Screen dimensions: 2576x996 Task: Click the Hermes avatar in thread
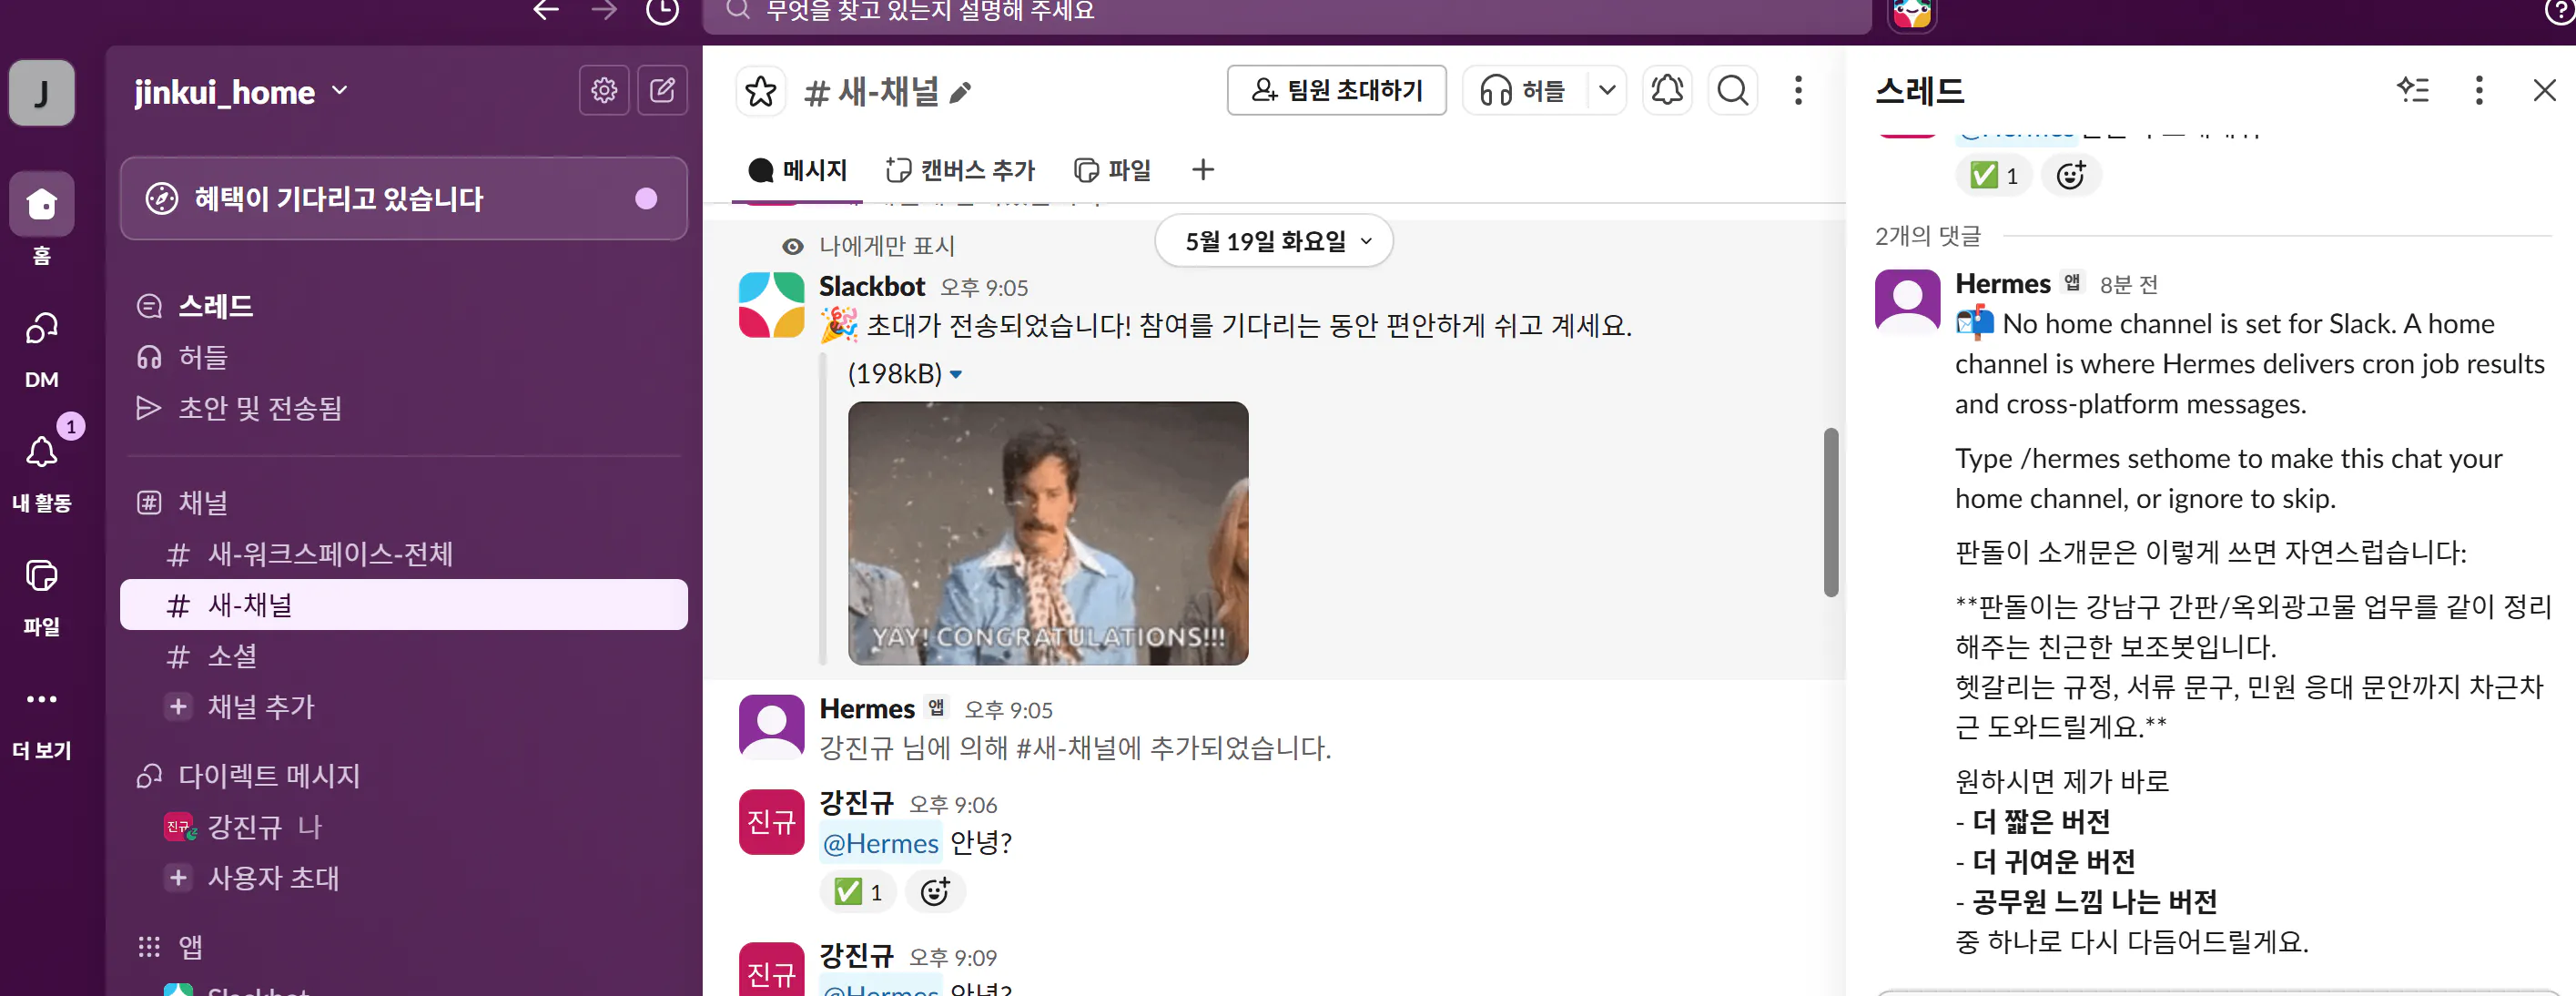point(1907,300)
